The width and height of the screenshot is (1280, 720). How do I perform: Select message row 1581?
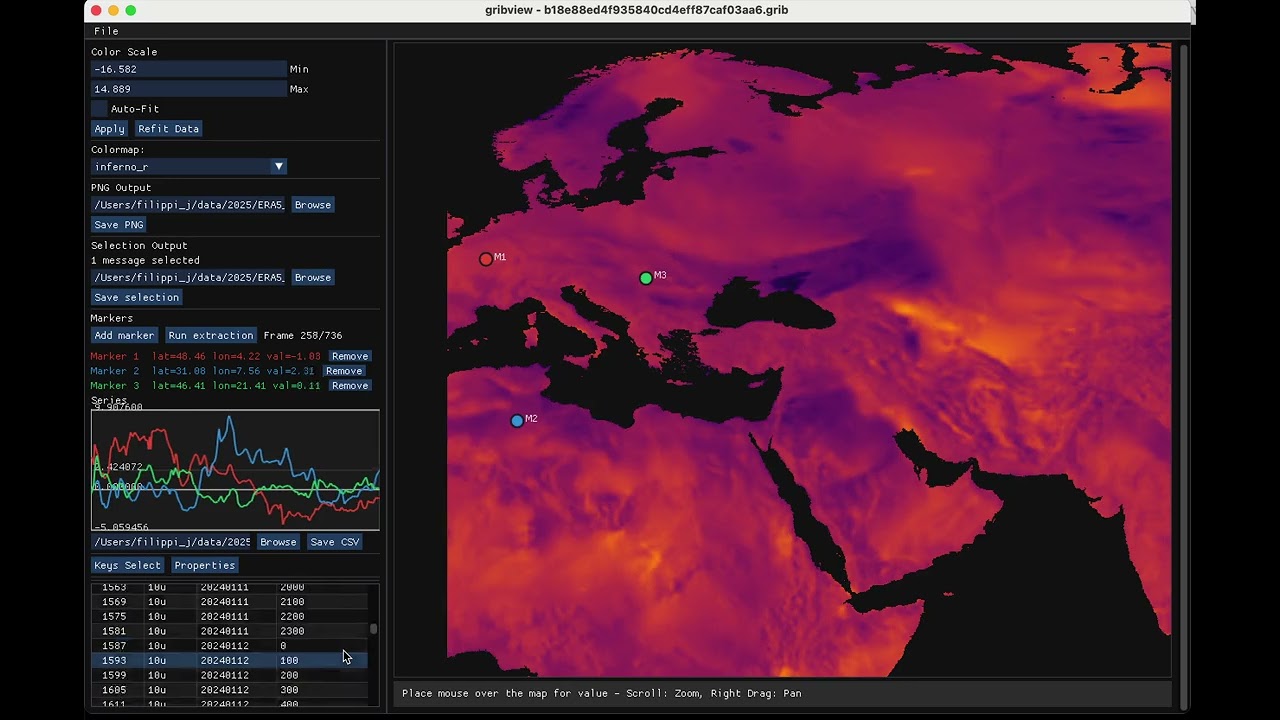(x=229, y=631)
